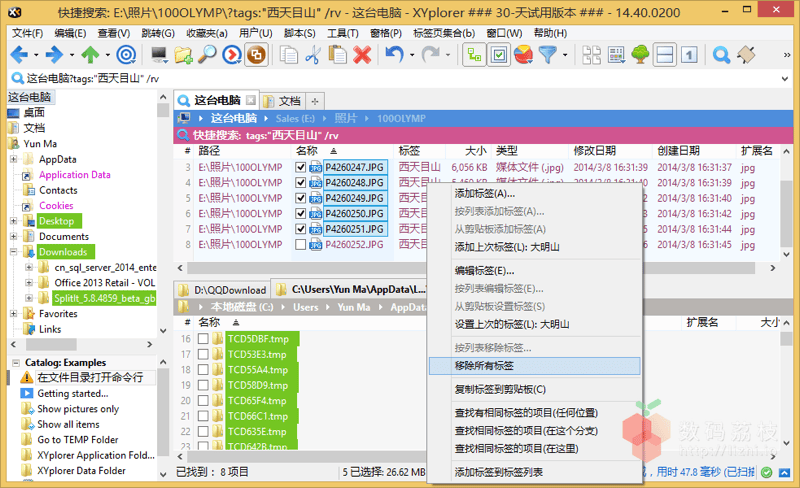
Task: Copy selected files with toolbar Copy icon
Action: point(289,55)
